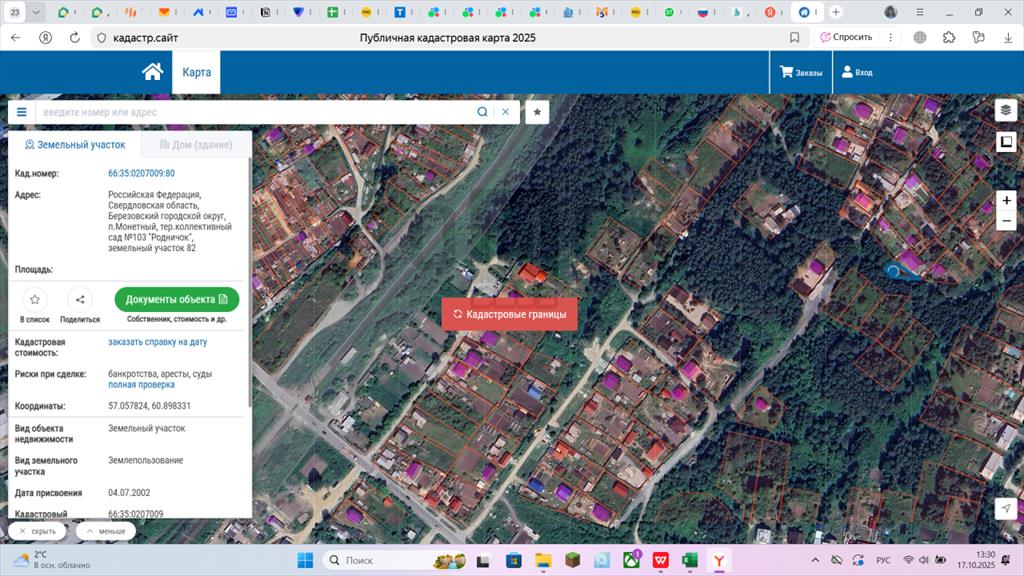Click the geolocation arrow button

pos(1006,509)
